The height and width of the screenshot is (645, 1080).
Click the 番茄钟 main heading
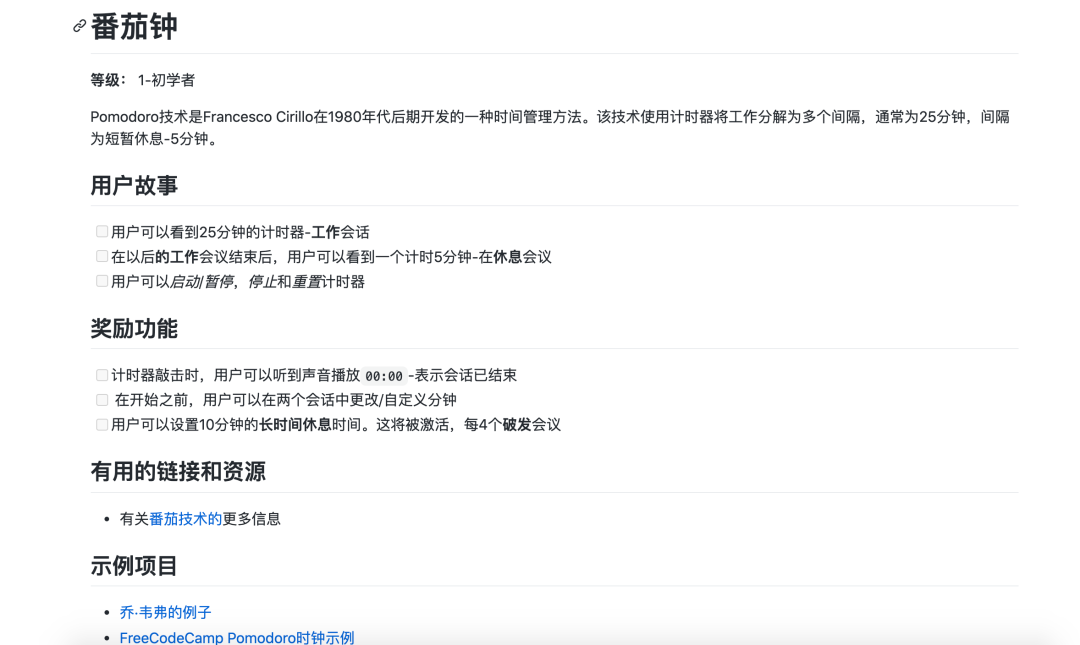(x=134, y=27)
